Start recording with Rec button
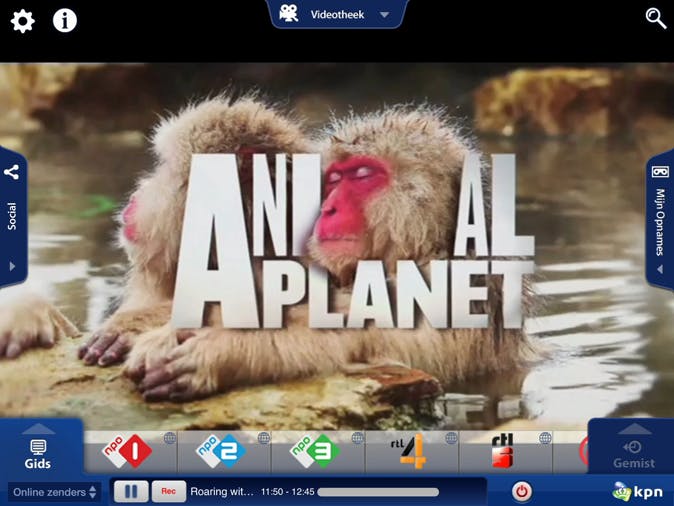674x506 pixels. (x=168, y=491)
